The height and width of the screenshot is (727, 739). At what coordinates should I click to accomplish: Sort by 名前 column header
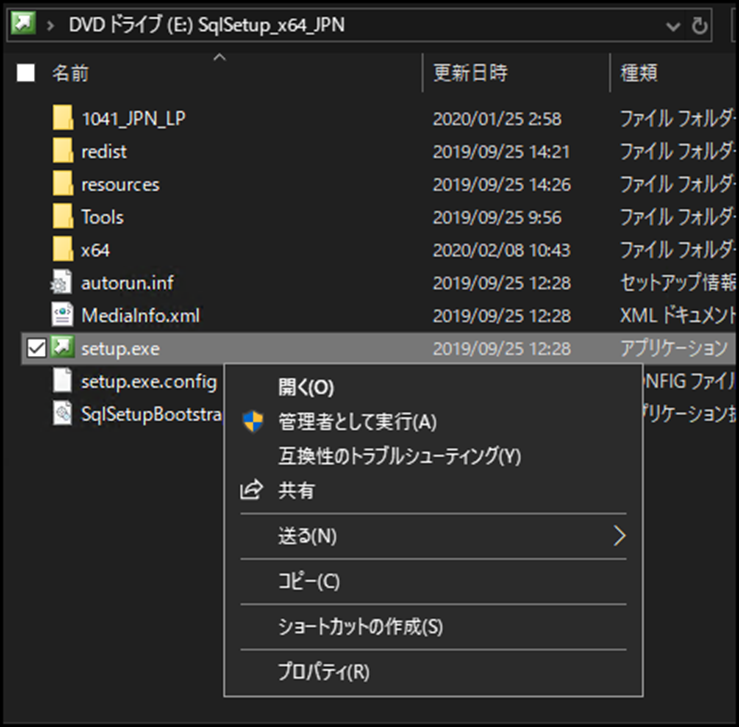click(x=70, y=73)
